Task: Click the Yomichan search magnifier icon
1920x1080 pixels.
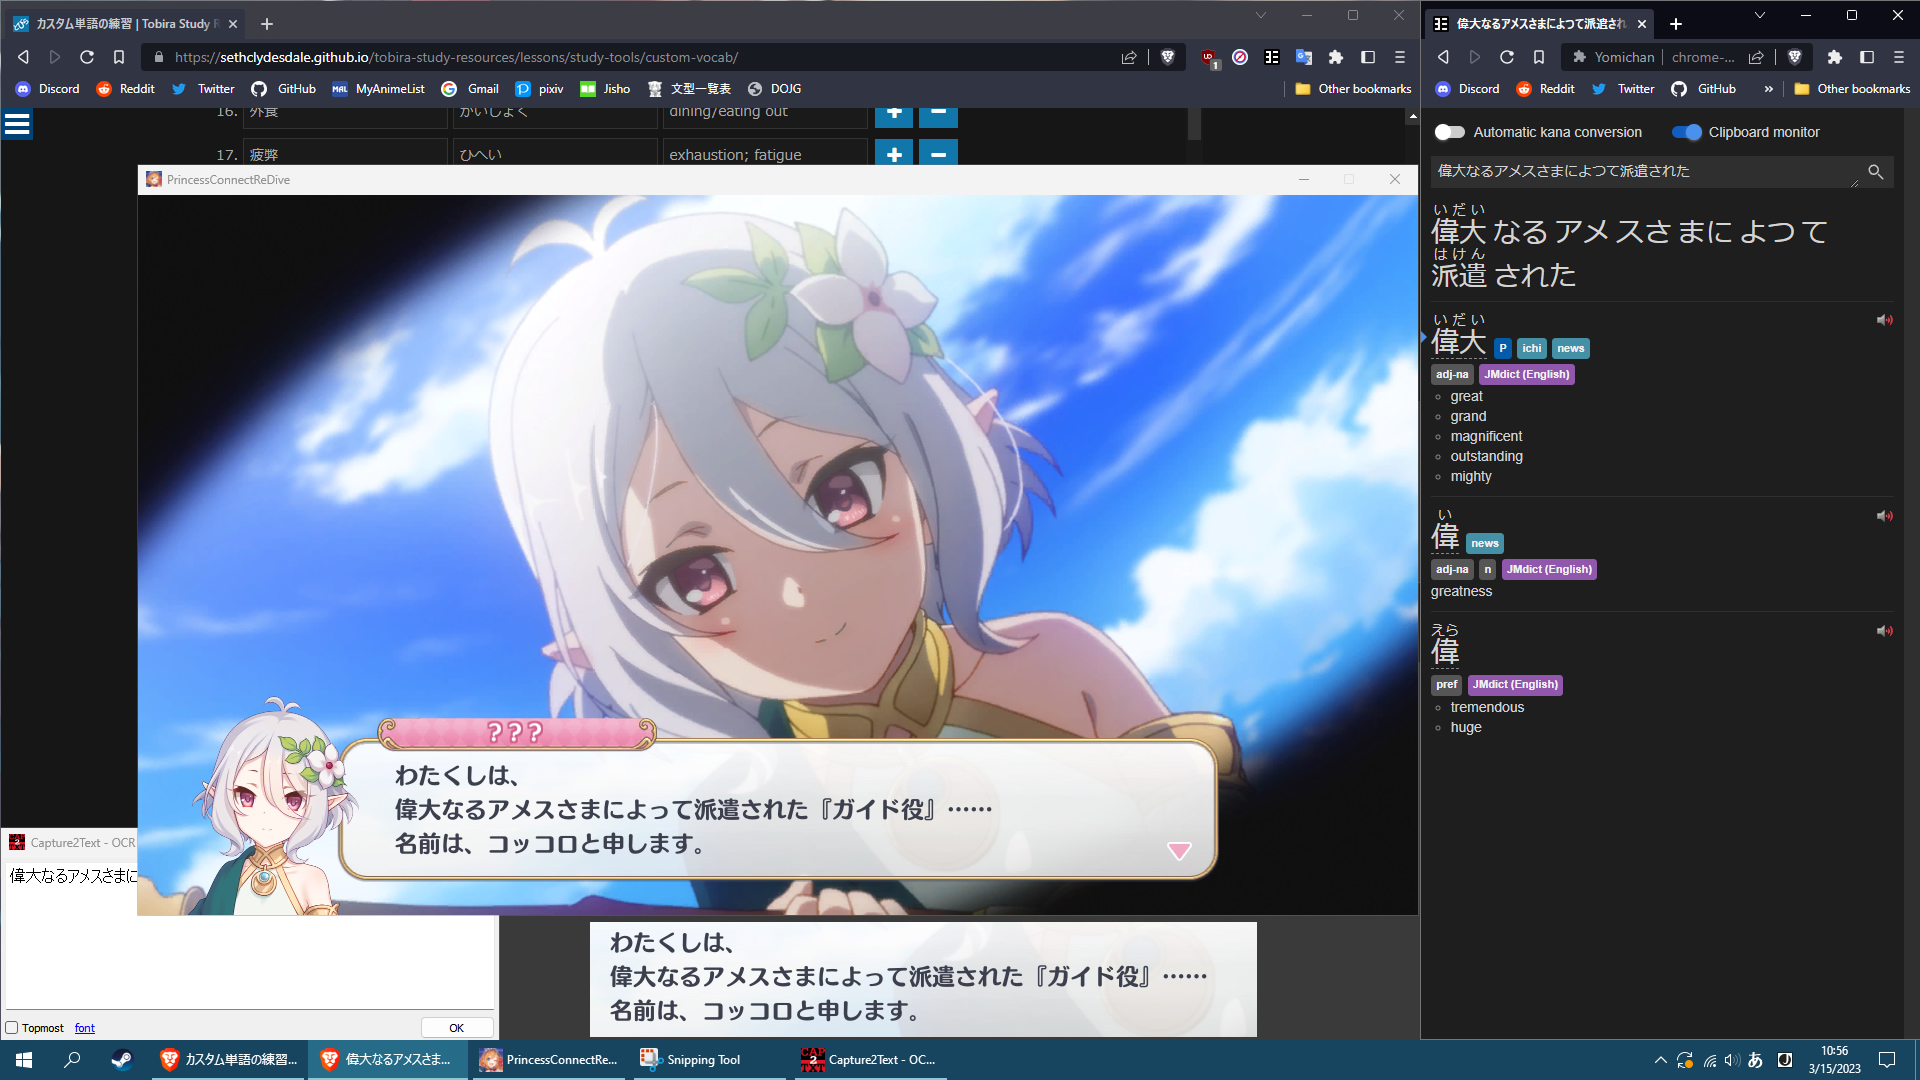Action: pyautogui.click(x=1876, y=172)
